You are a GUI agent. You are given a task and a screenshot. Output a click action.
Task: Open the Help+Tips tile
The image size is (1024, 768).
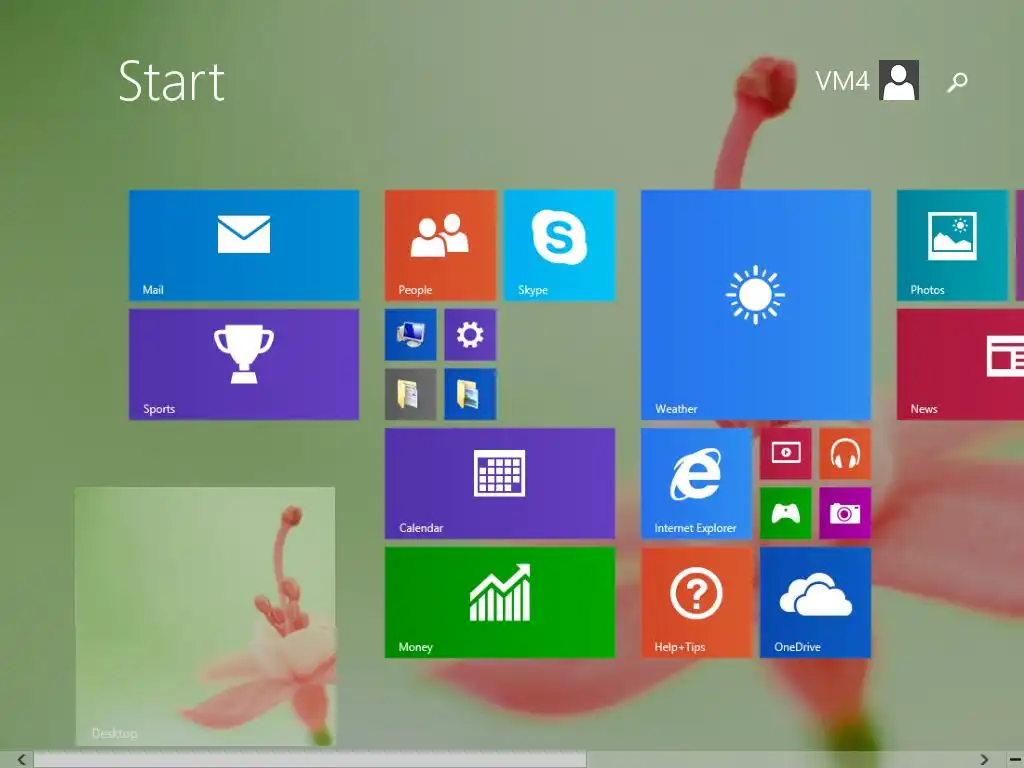696,602
